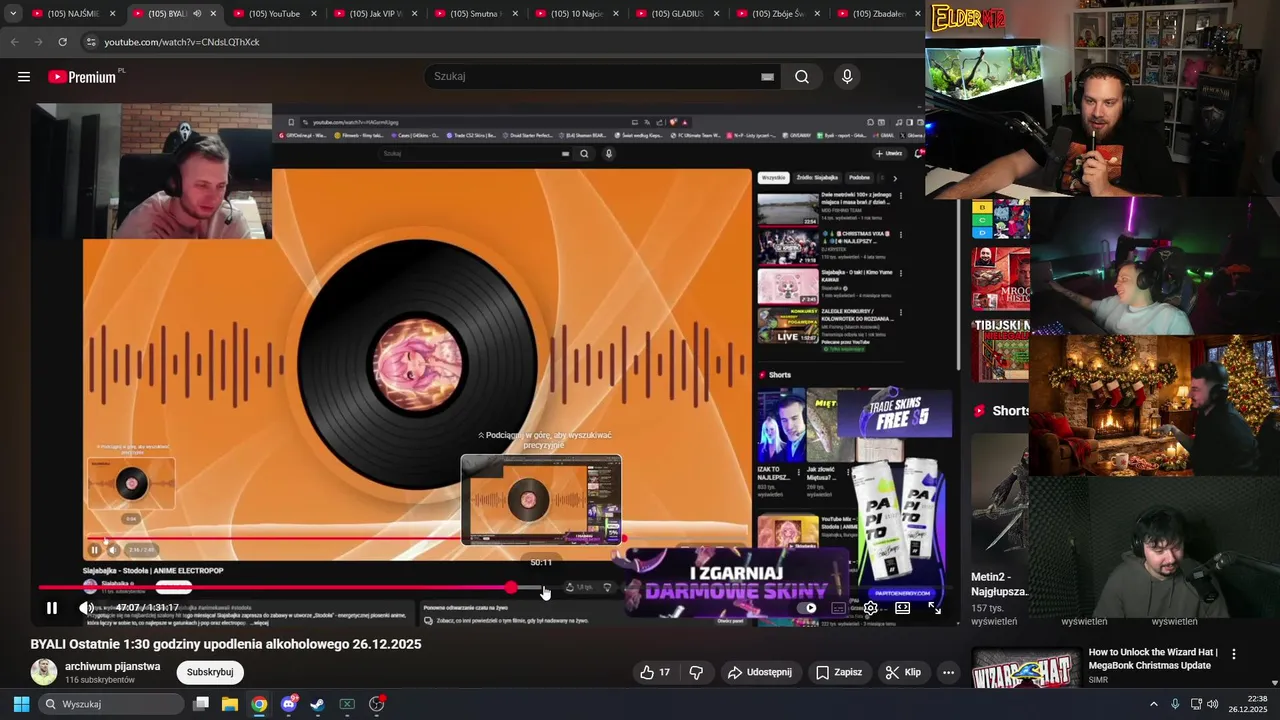The height and width of the screenshot is (720, 1280).
Task: Enter fullscreen mode
Action: pos(934,608)
